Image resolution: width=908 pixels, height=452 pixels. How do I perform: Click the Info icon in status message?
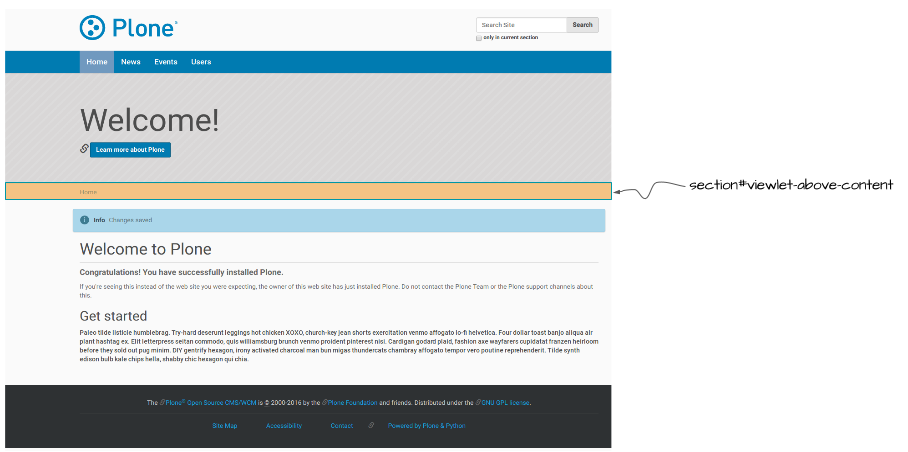(85, 220)
